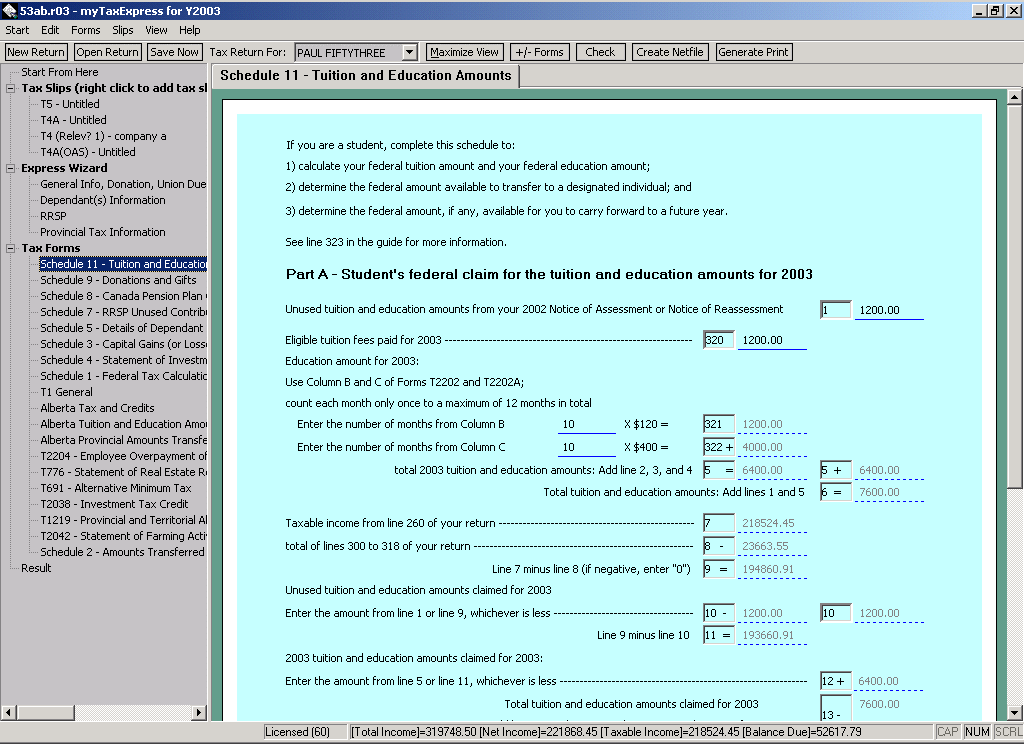Screen dimensions: 1024x744
Task: Click the vertical scrollbar up arrow
Action: coord(1014,98)
